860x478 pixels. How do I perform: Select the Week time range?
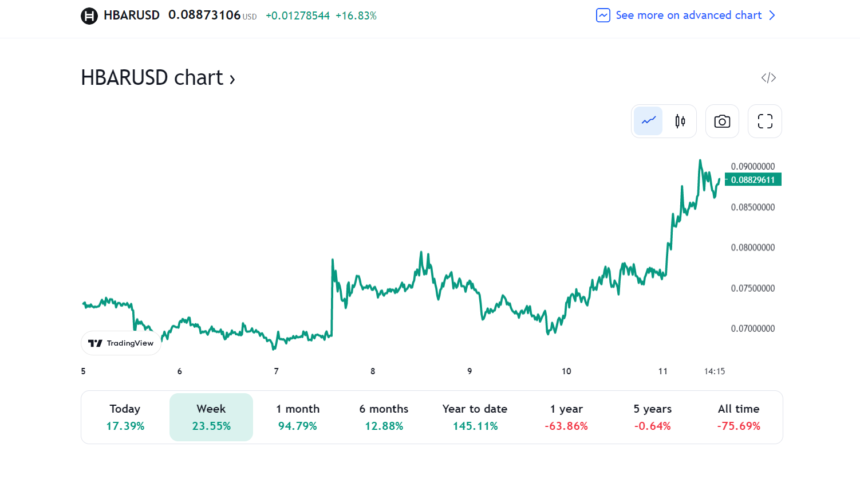click(211, 417)
